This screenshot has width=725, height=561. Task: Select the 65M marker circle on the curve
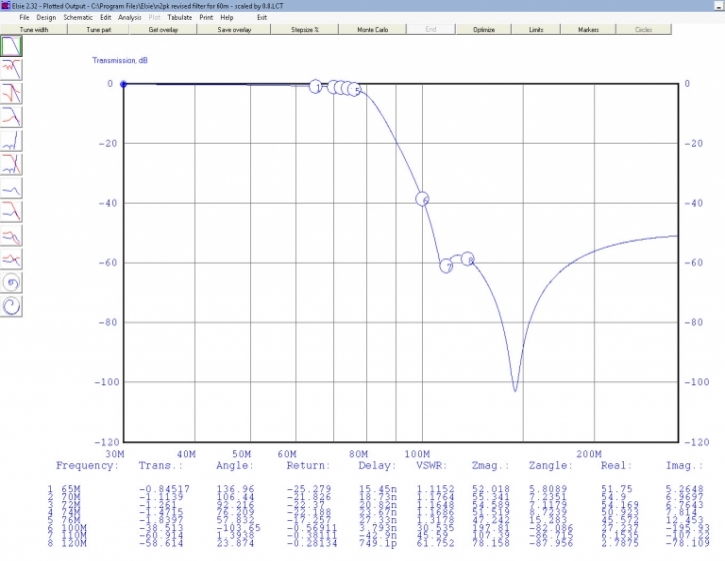coord(316,86)
